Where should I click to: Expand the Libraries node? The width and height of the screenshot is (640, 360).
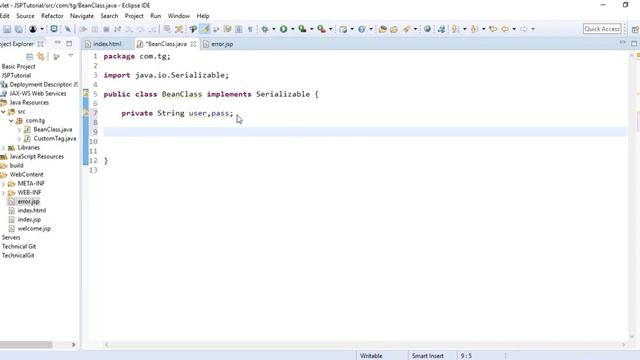pos(3,148)
